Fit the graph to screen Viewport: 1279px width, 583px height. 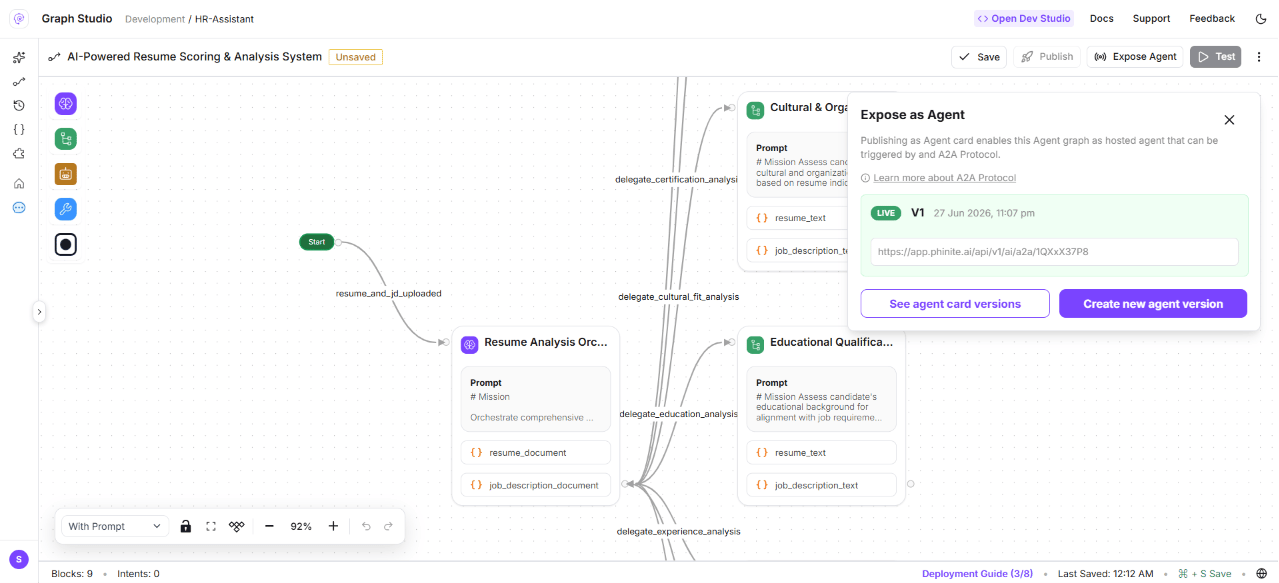(211, 526)
